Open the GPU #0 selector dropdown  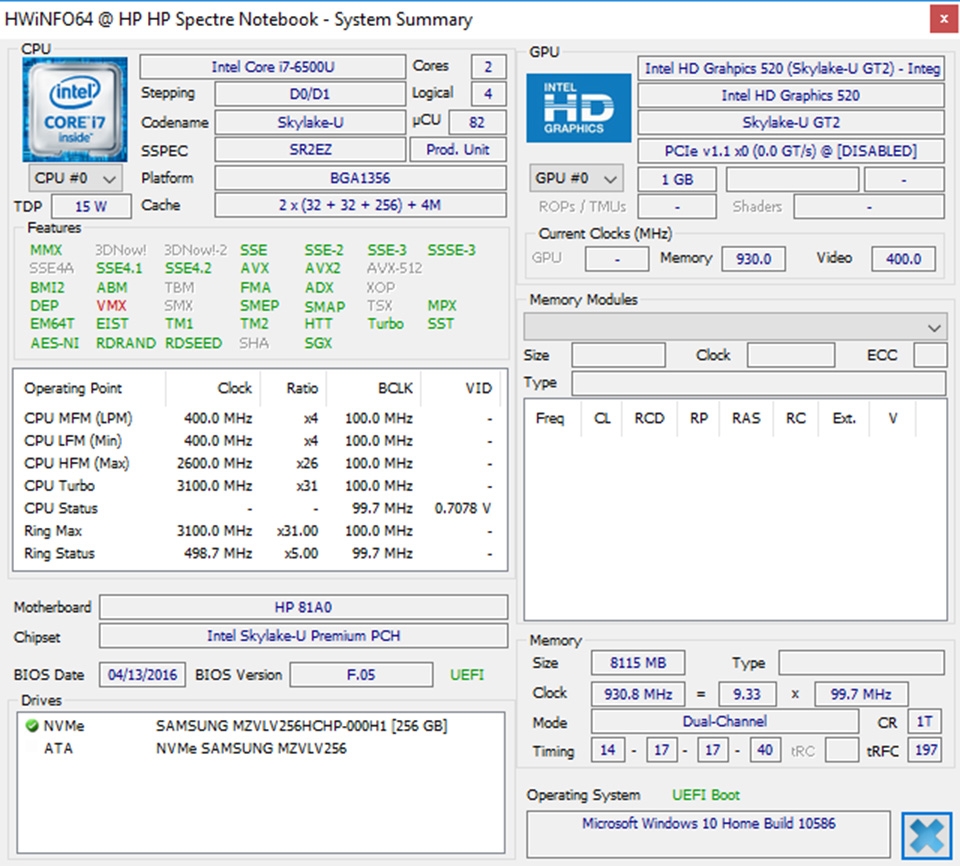577,179
